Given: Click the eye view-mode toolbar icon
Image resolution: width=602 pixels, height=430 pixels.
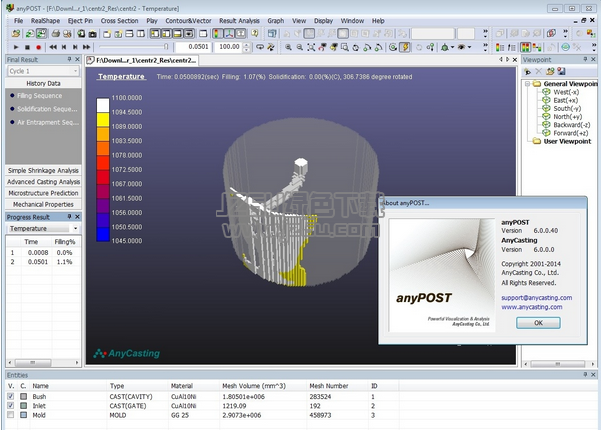Looking at the screenshot, I should tap(461, 47).
